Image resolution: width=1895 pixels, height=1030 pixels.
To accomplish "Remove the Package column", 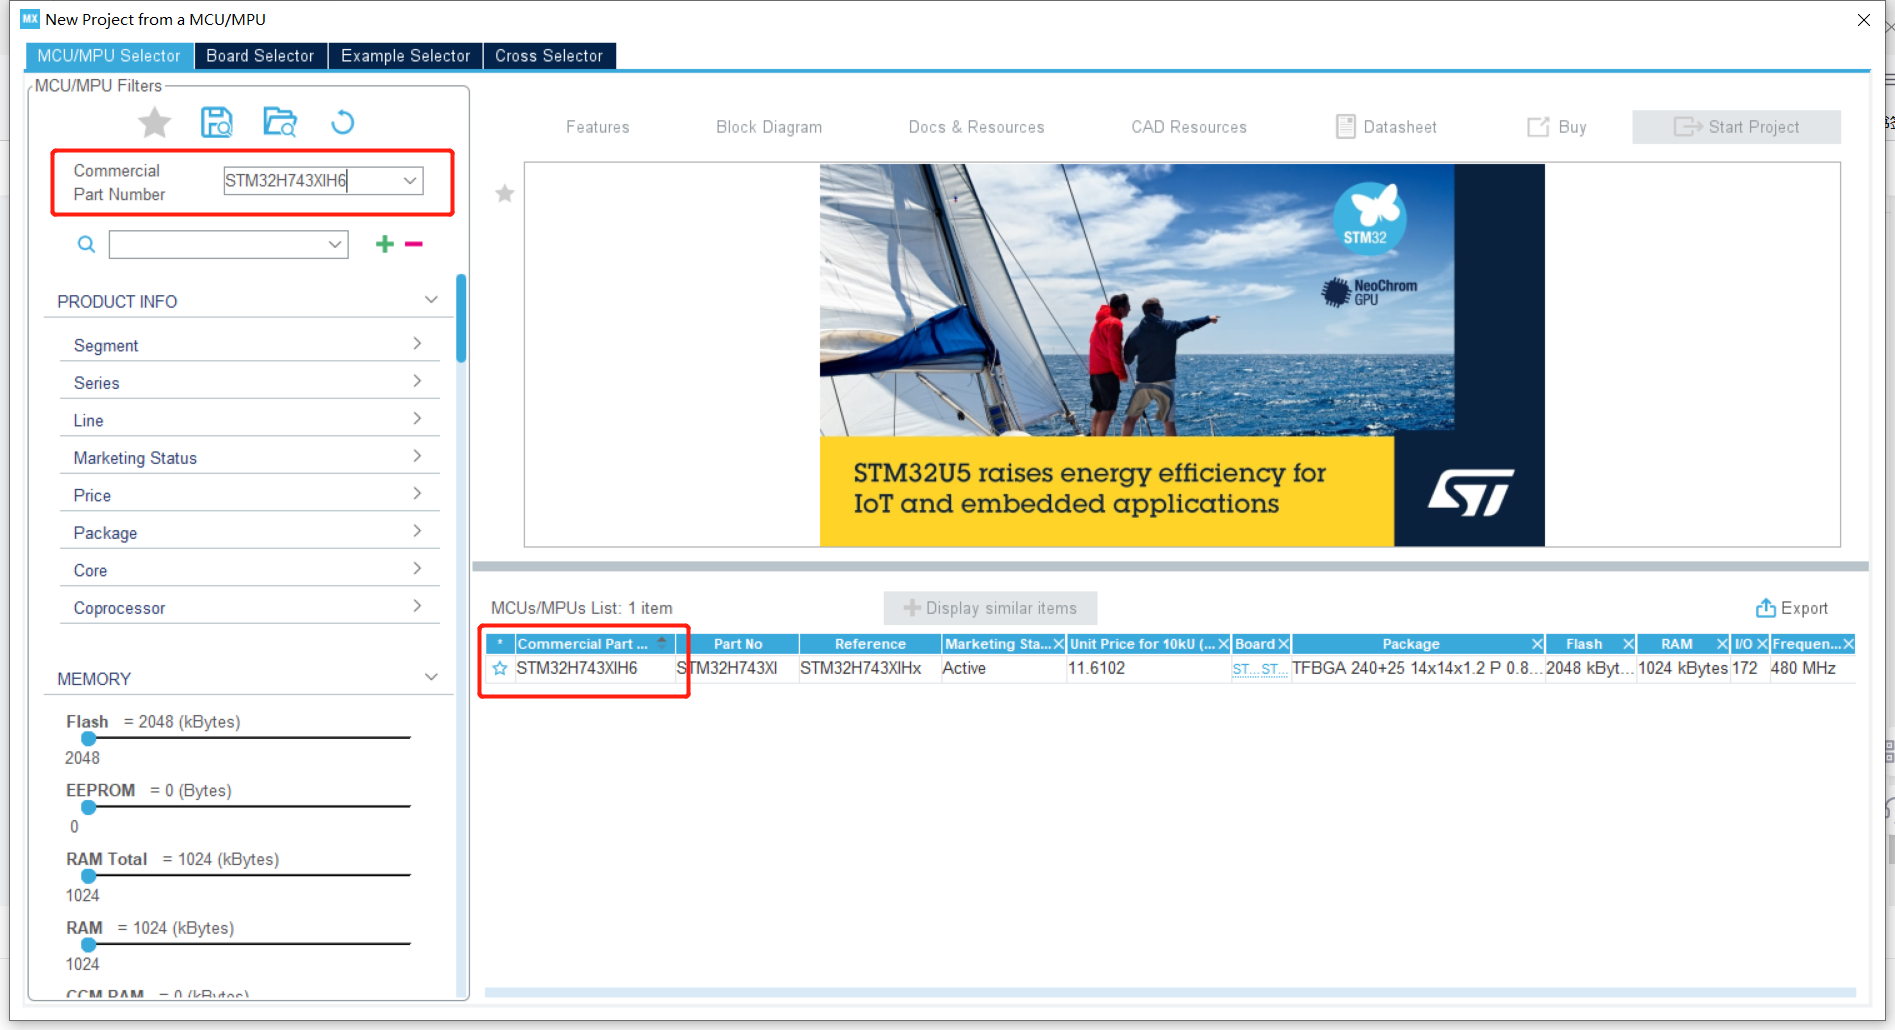I will pos(1537,644).
